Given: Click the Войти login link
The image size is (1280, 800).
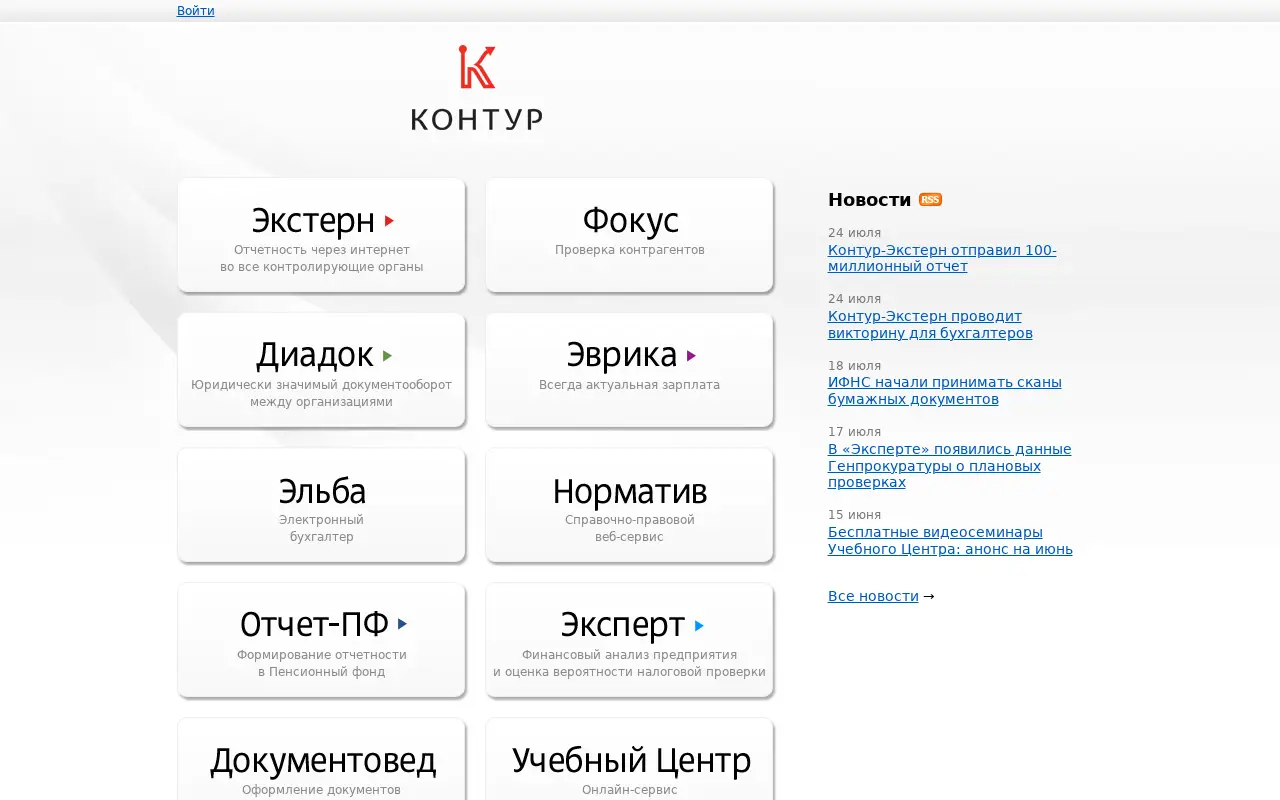Looking at the screenshot, I should [195, 11].
